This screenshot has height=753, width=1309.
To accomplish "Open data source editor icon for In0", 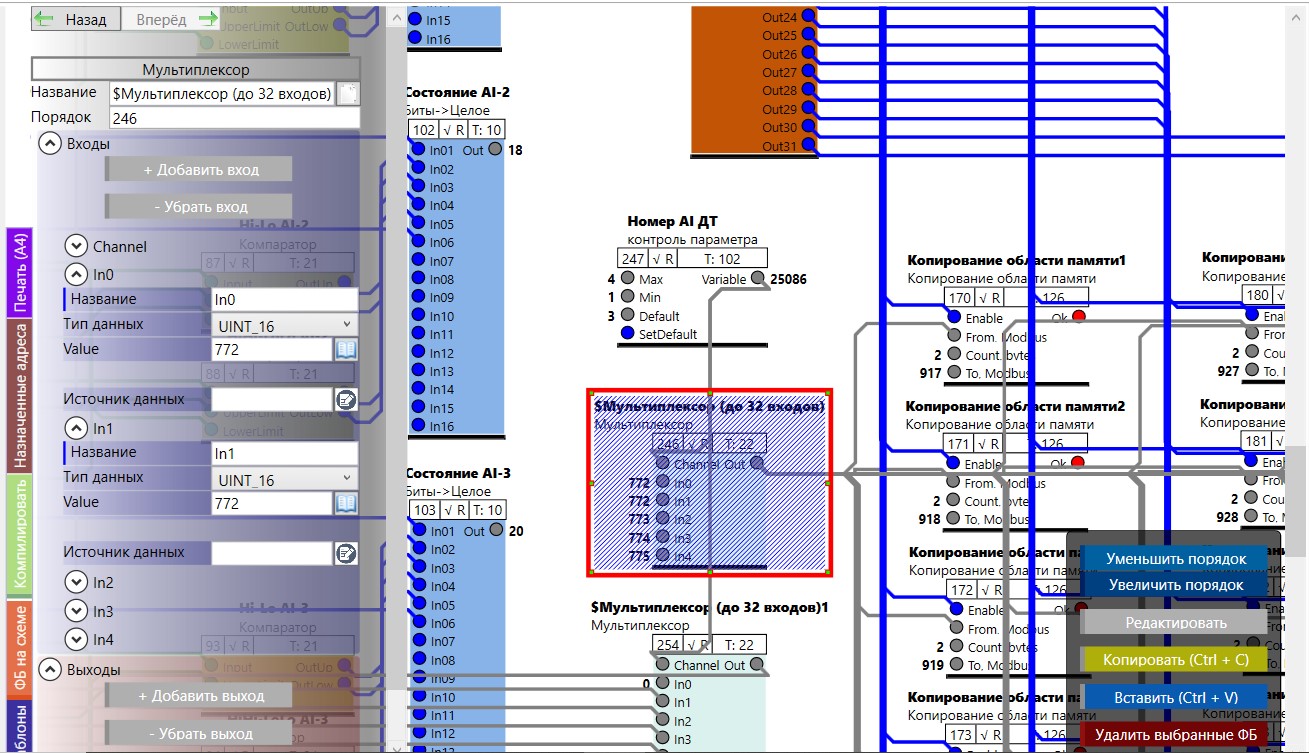I will [346, 399].
